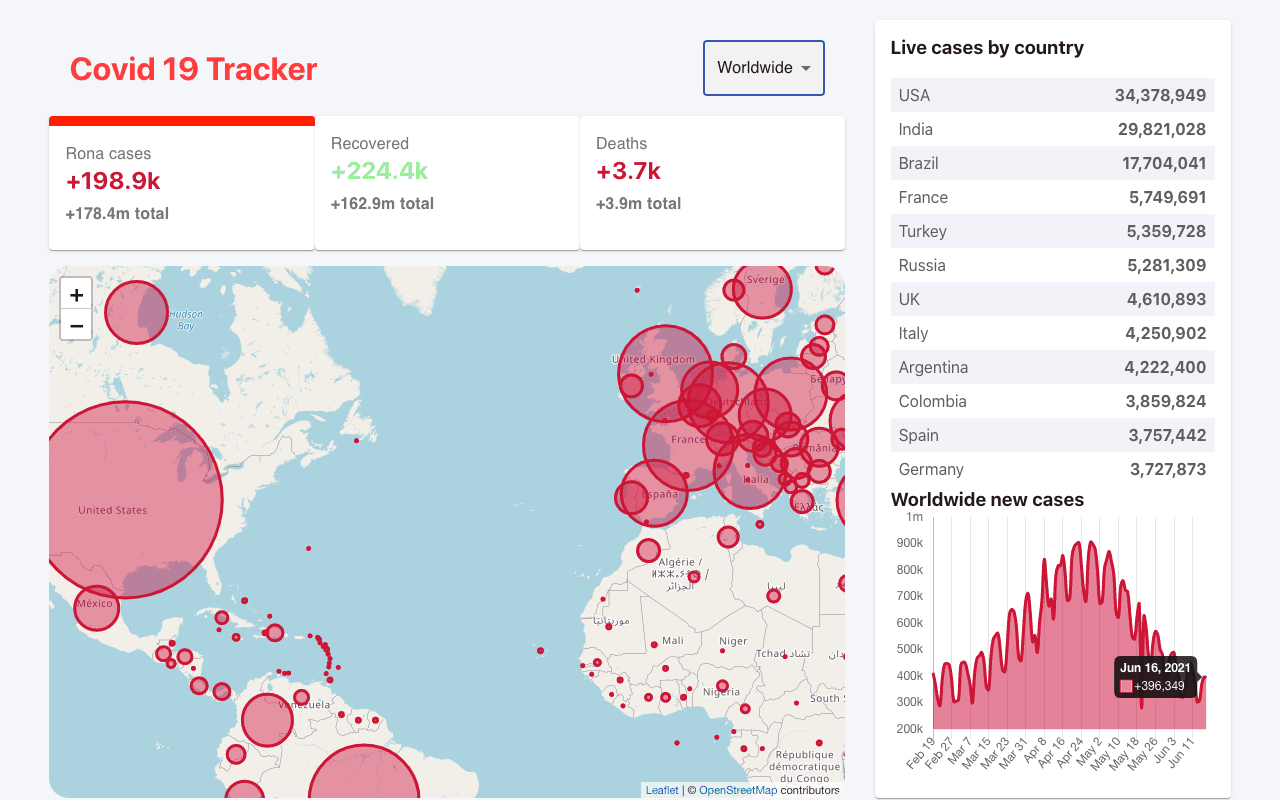Click the Brazil row in live cases
Screen dimensions: 1280x800
(x=1053, y=163)
